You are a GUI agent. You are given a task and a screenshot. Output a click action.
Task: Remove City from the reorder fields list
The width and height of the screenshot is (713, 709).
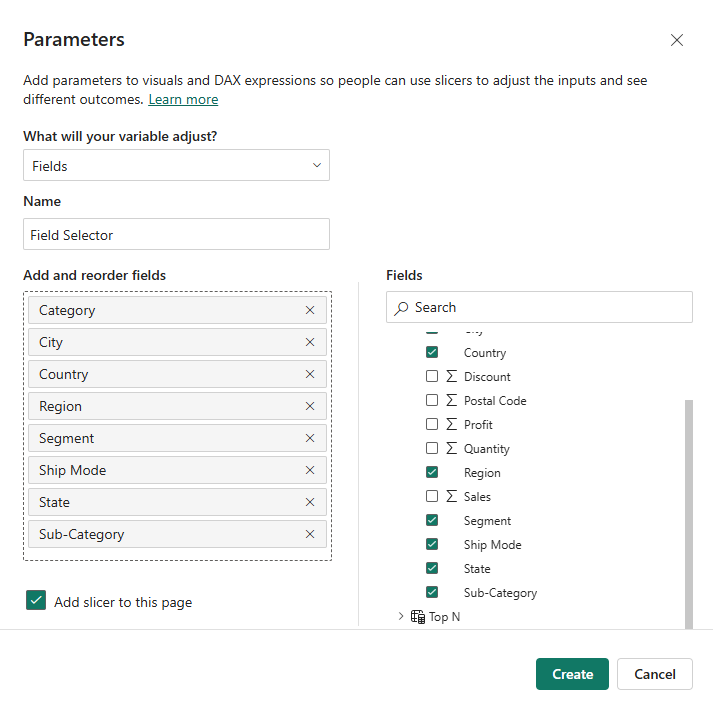(310, 342)
